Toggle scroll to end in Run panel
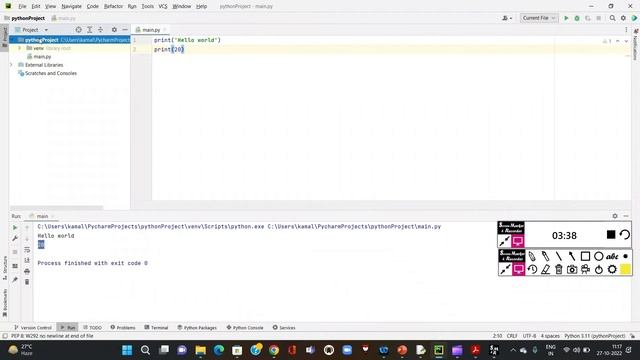Image resolution: width=640 pixels, height=360 pixels. 27,260
